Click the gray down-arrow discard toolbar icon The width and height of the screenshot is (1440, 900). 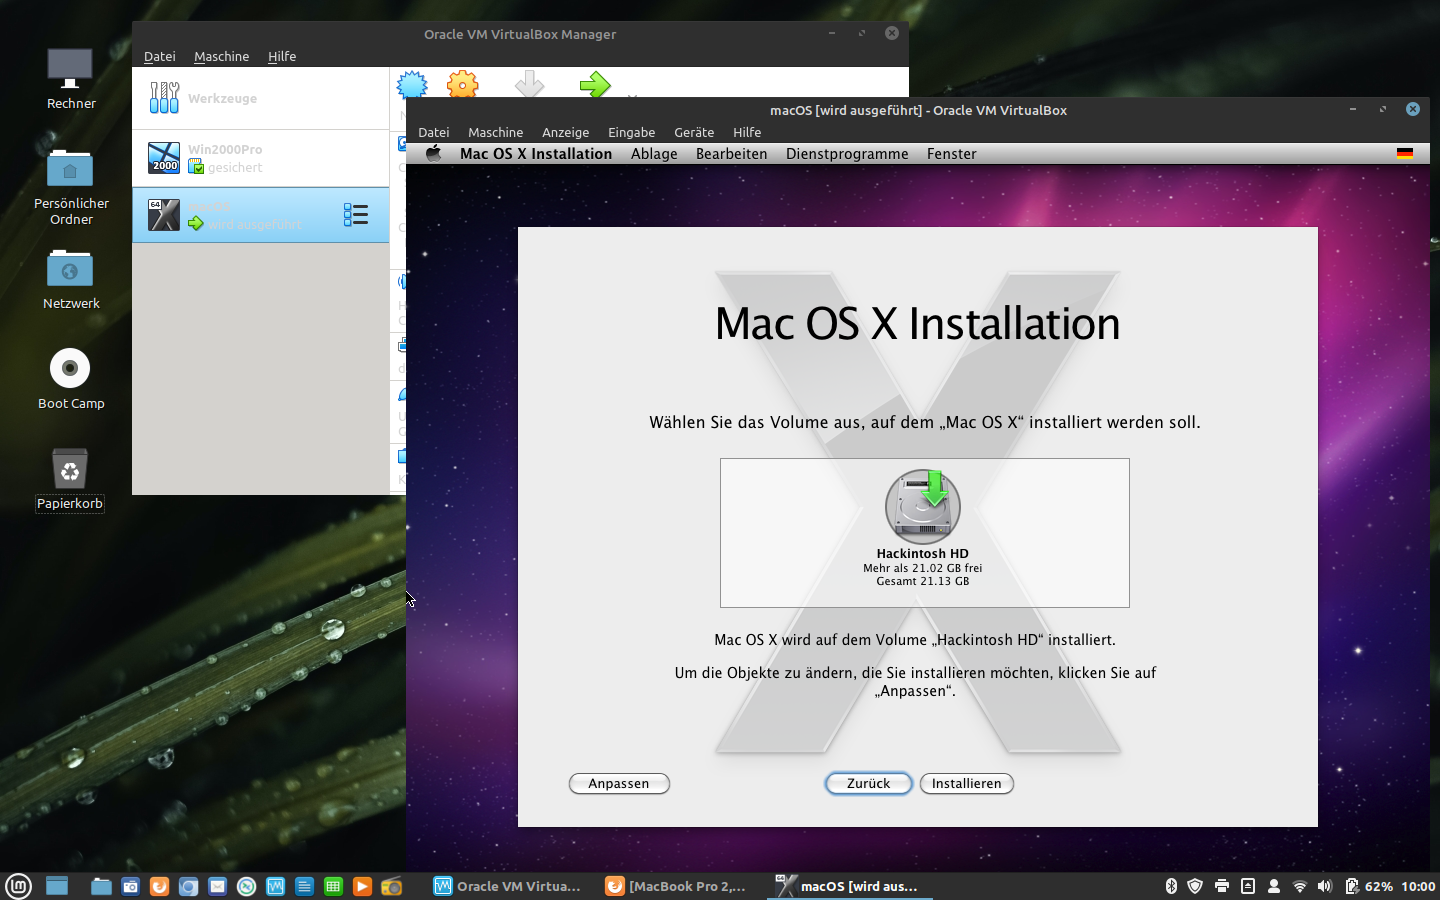tap(529, 84)
